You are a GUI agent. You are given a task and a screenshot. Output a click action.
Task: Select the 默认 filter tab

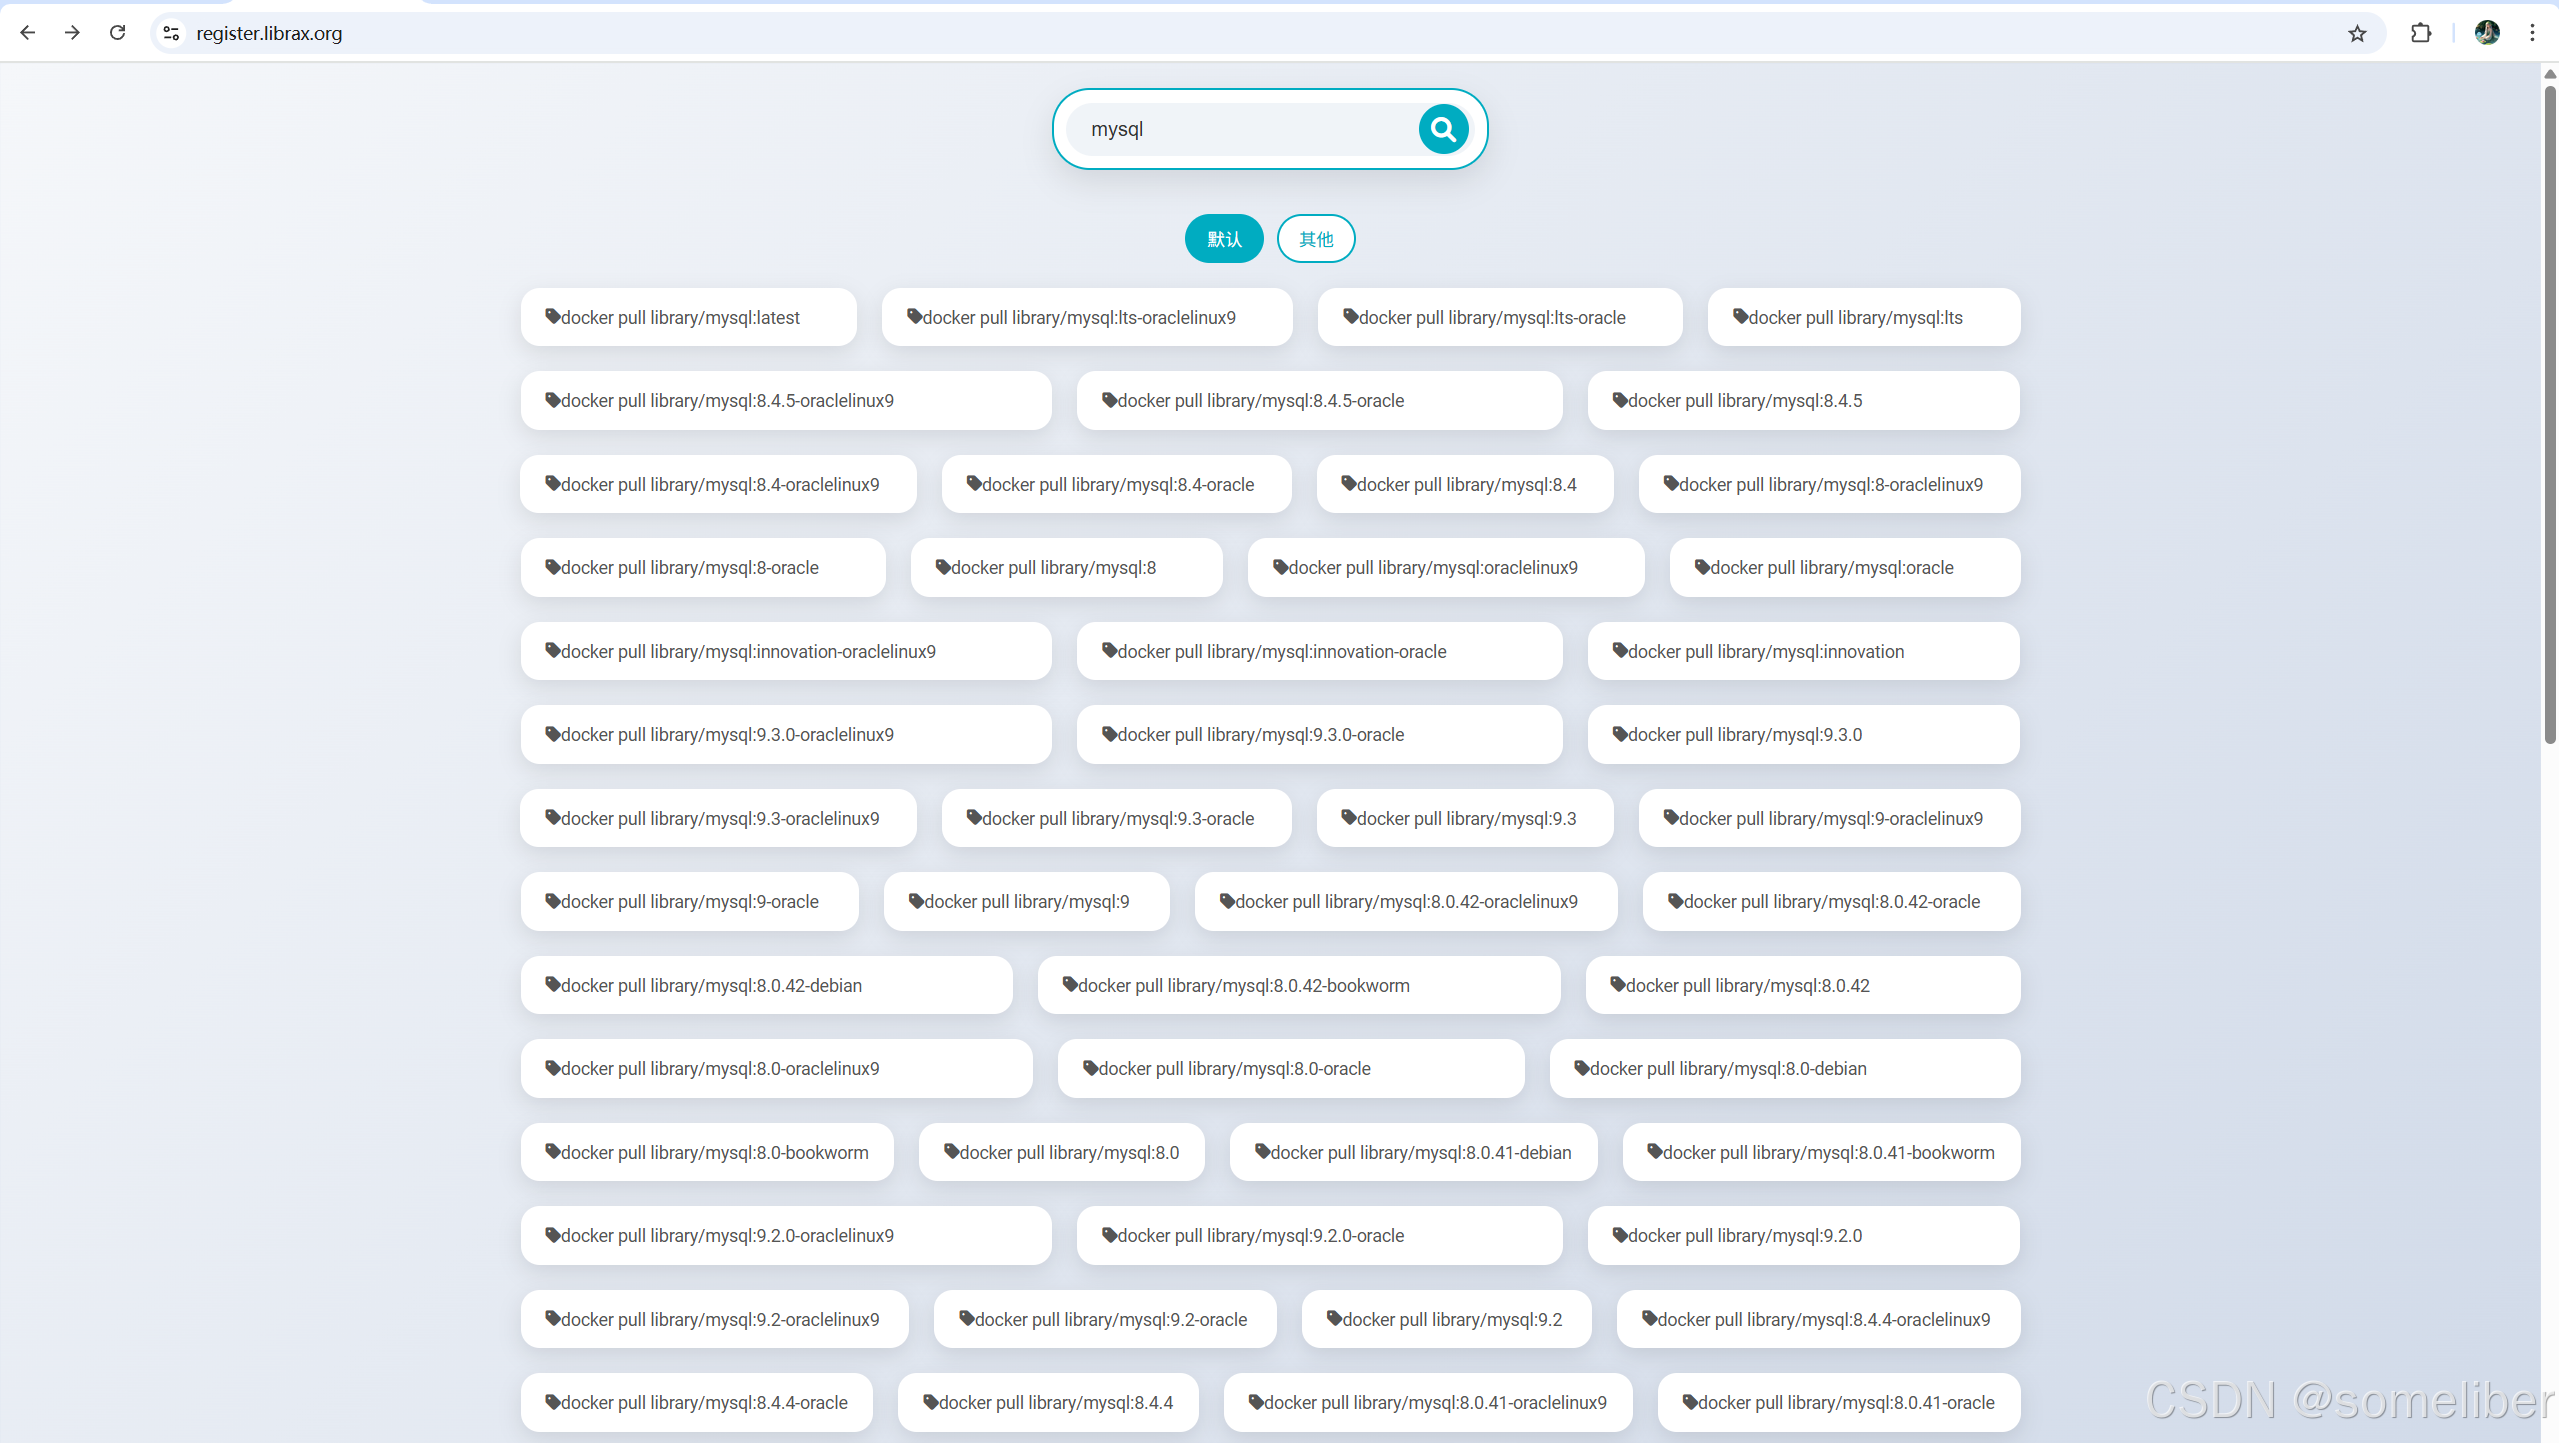pyautogui.click(x=1224, y=239)
